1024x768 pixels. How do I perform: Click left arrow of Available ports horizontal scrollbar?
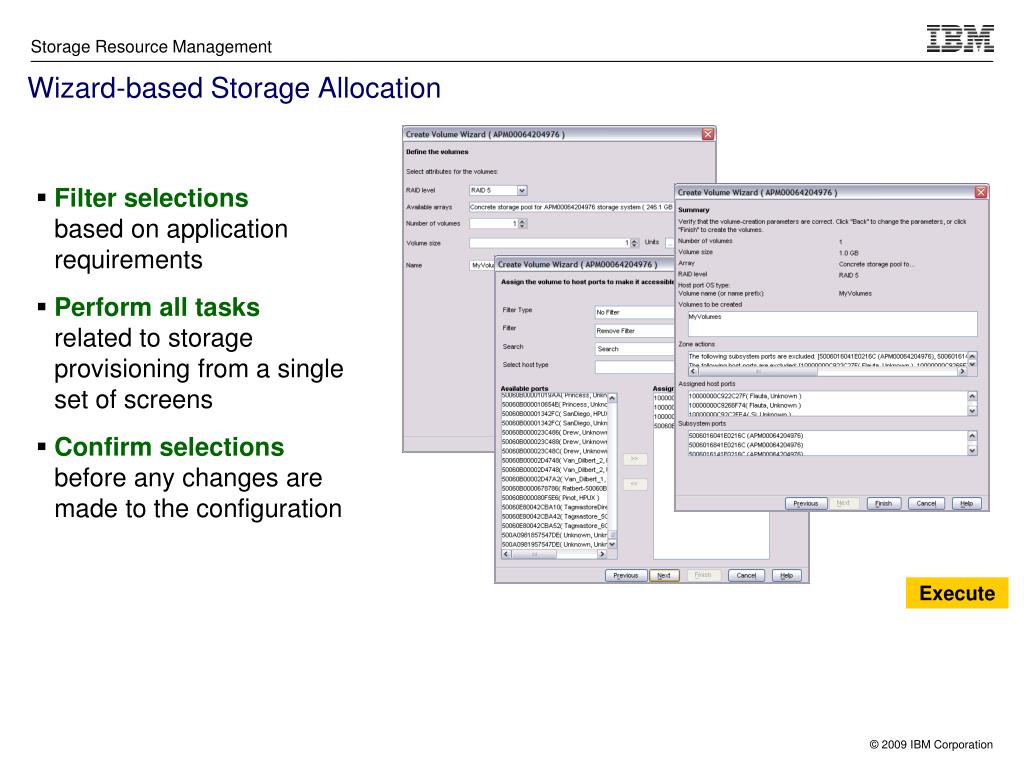(x=506, y=554)
